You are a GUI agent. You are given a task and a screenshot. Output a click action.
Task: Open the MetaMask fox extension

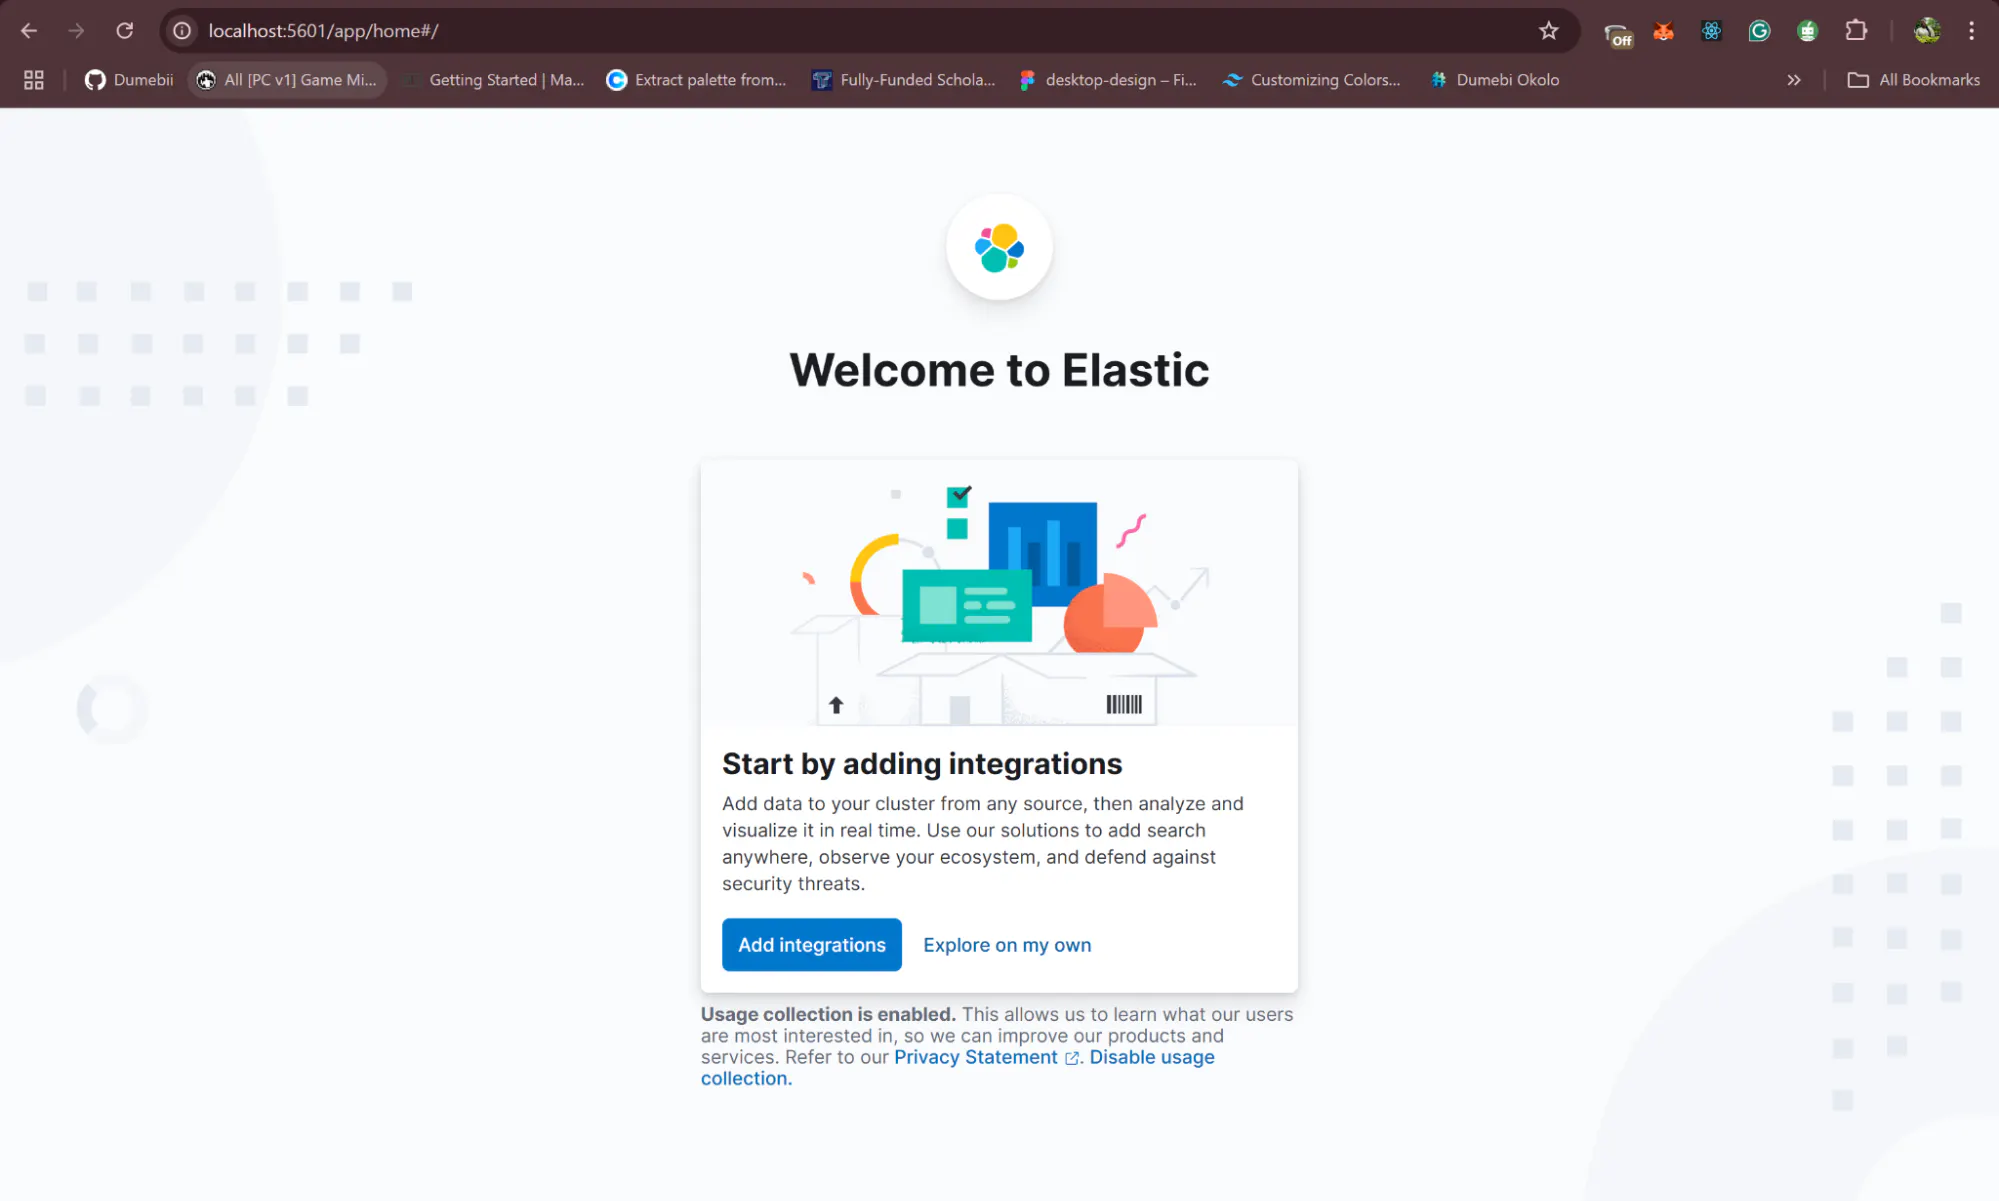pos(1663,31)
